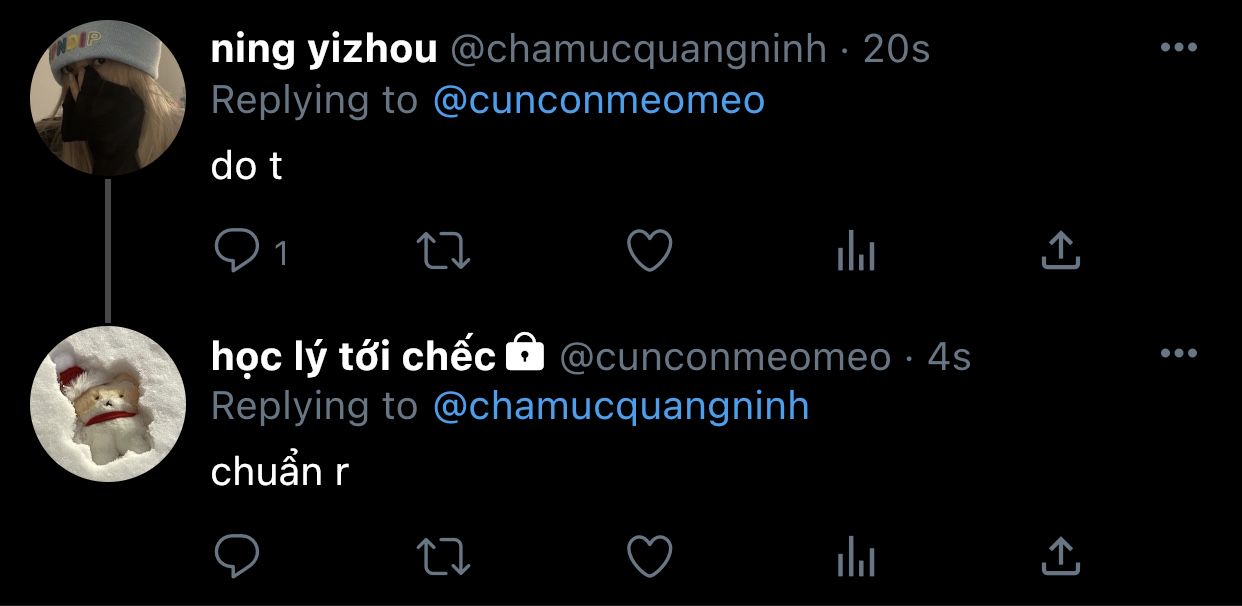Reply to ning yizhou's tweet
Viewport: 1242px width, 606px height.
point(238,252)
